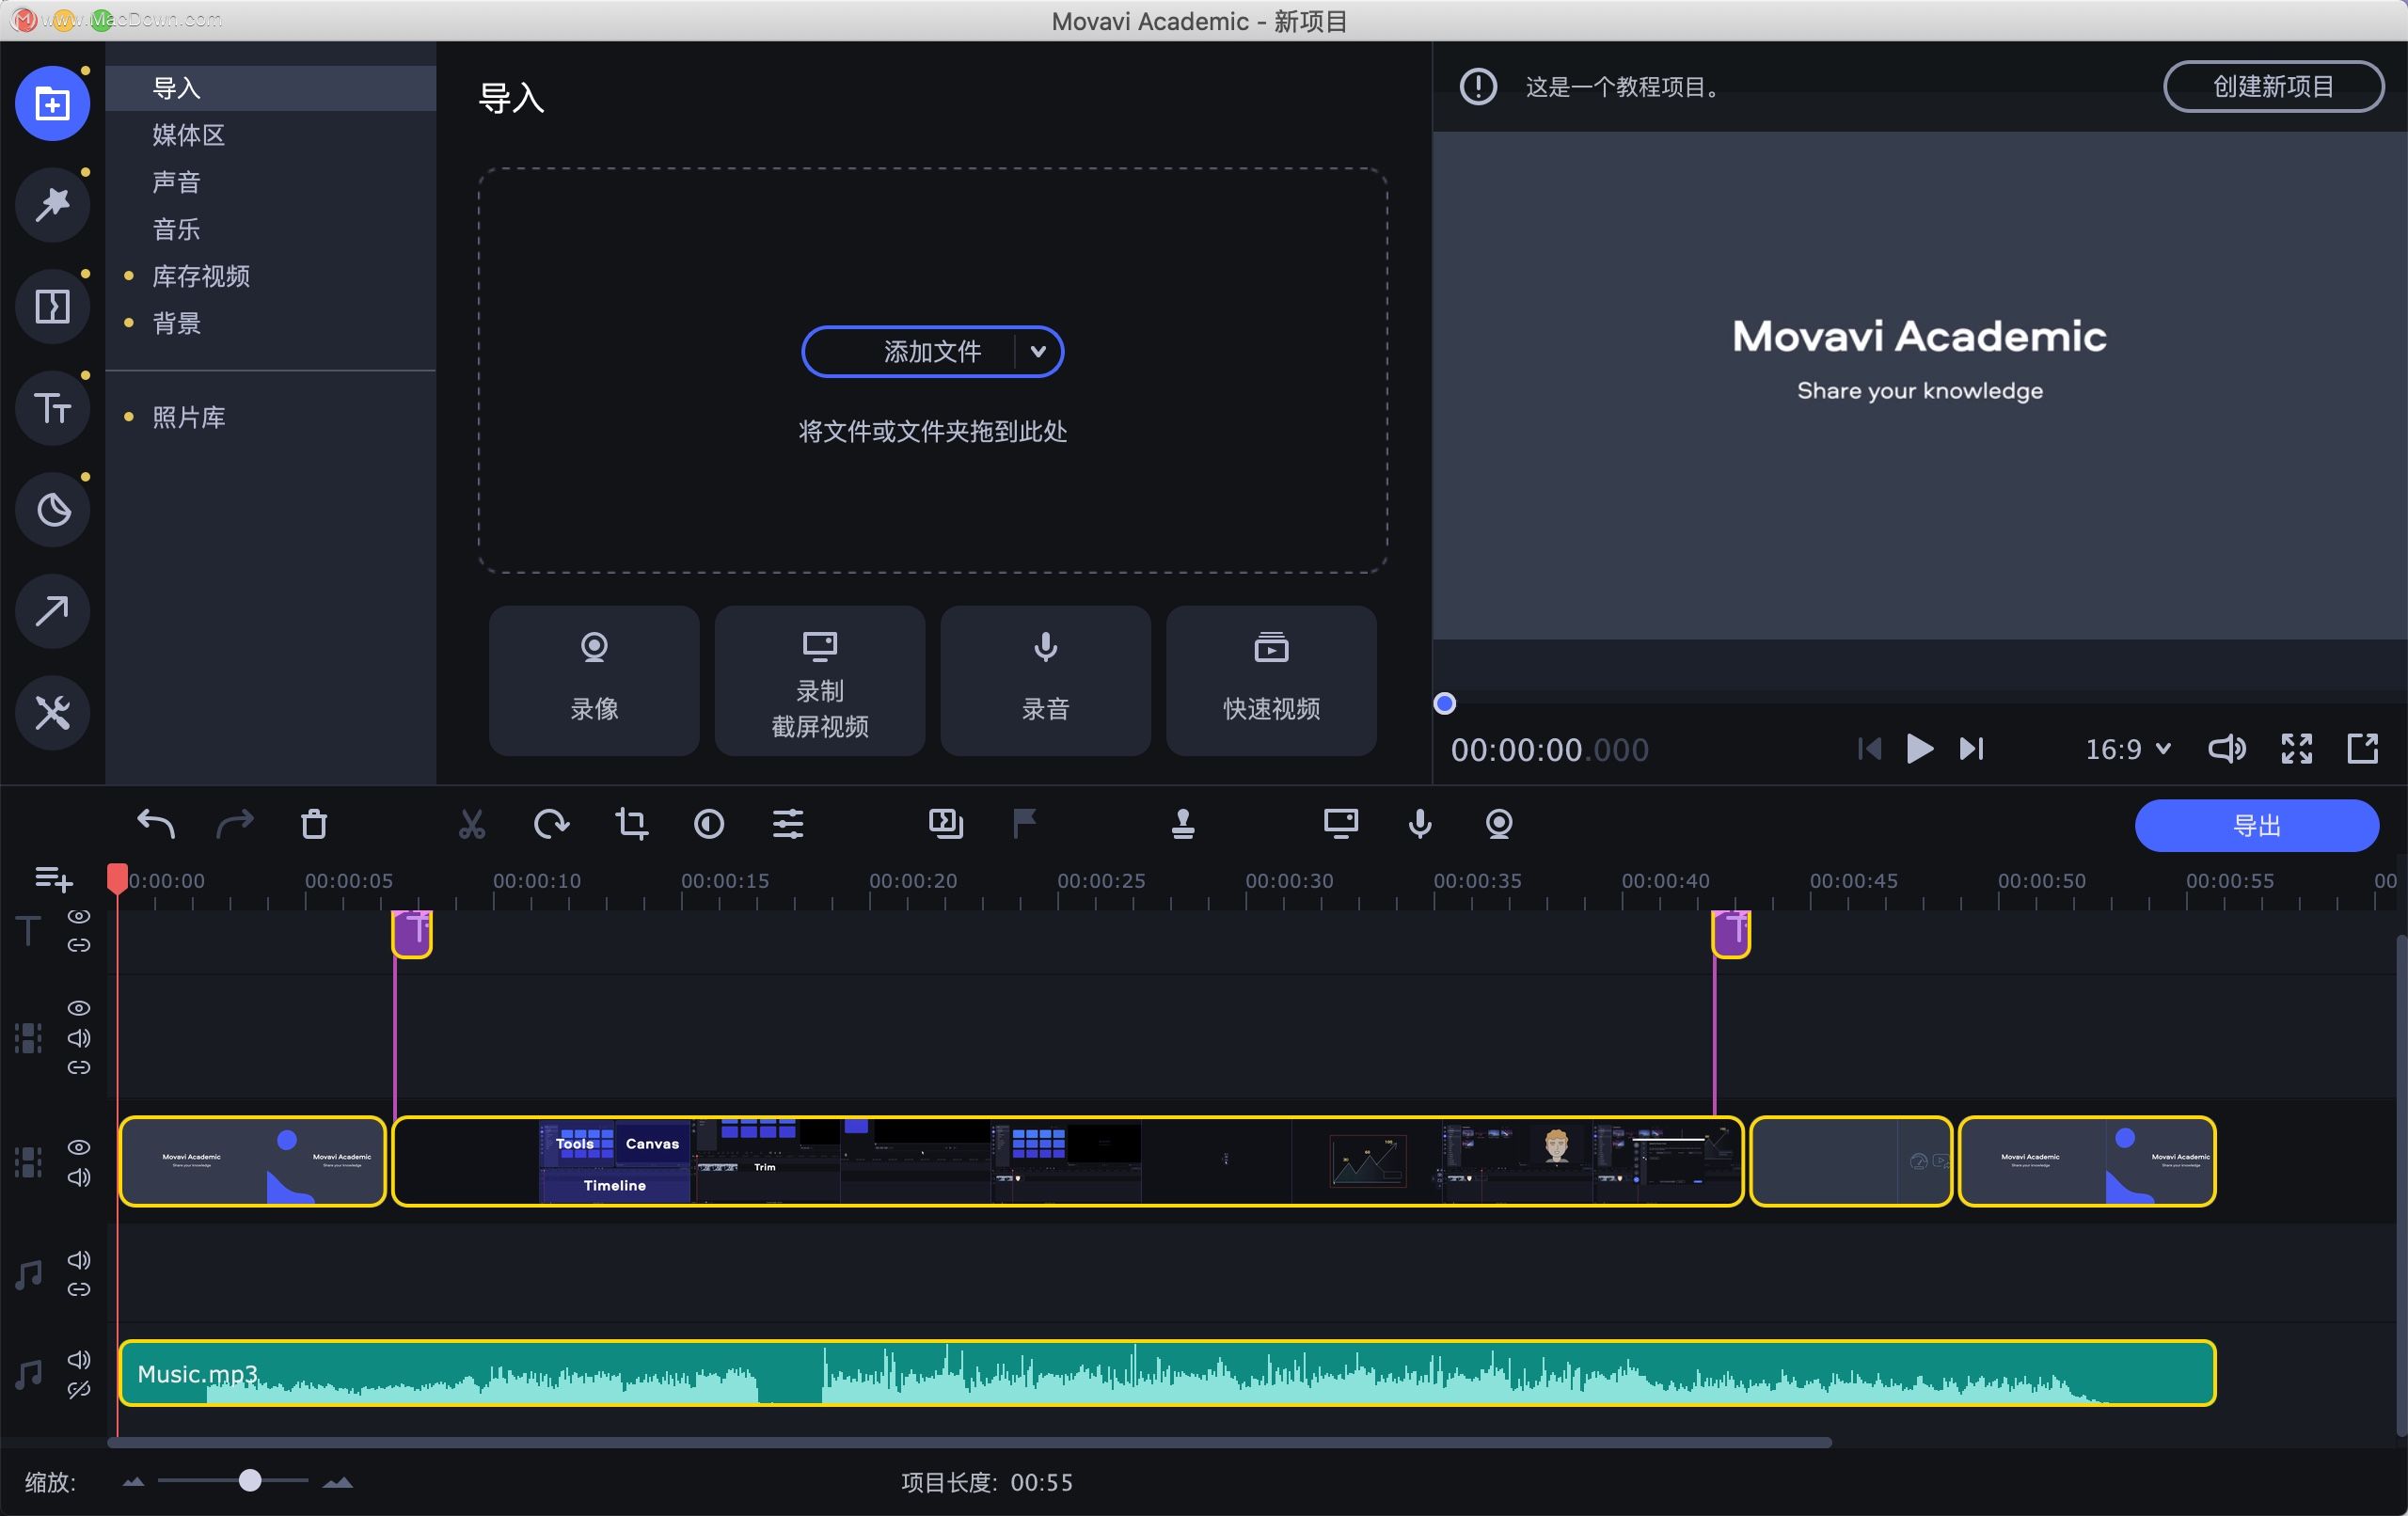This screenshot has width=2408, height=1516.
Task: Mute the main video track audio
Action: (79, 1177)
